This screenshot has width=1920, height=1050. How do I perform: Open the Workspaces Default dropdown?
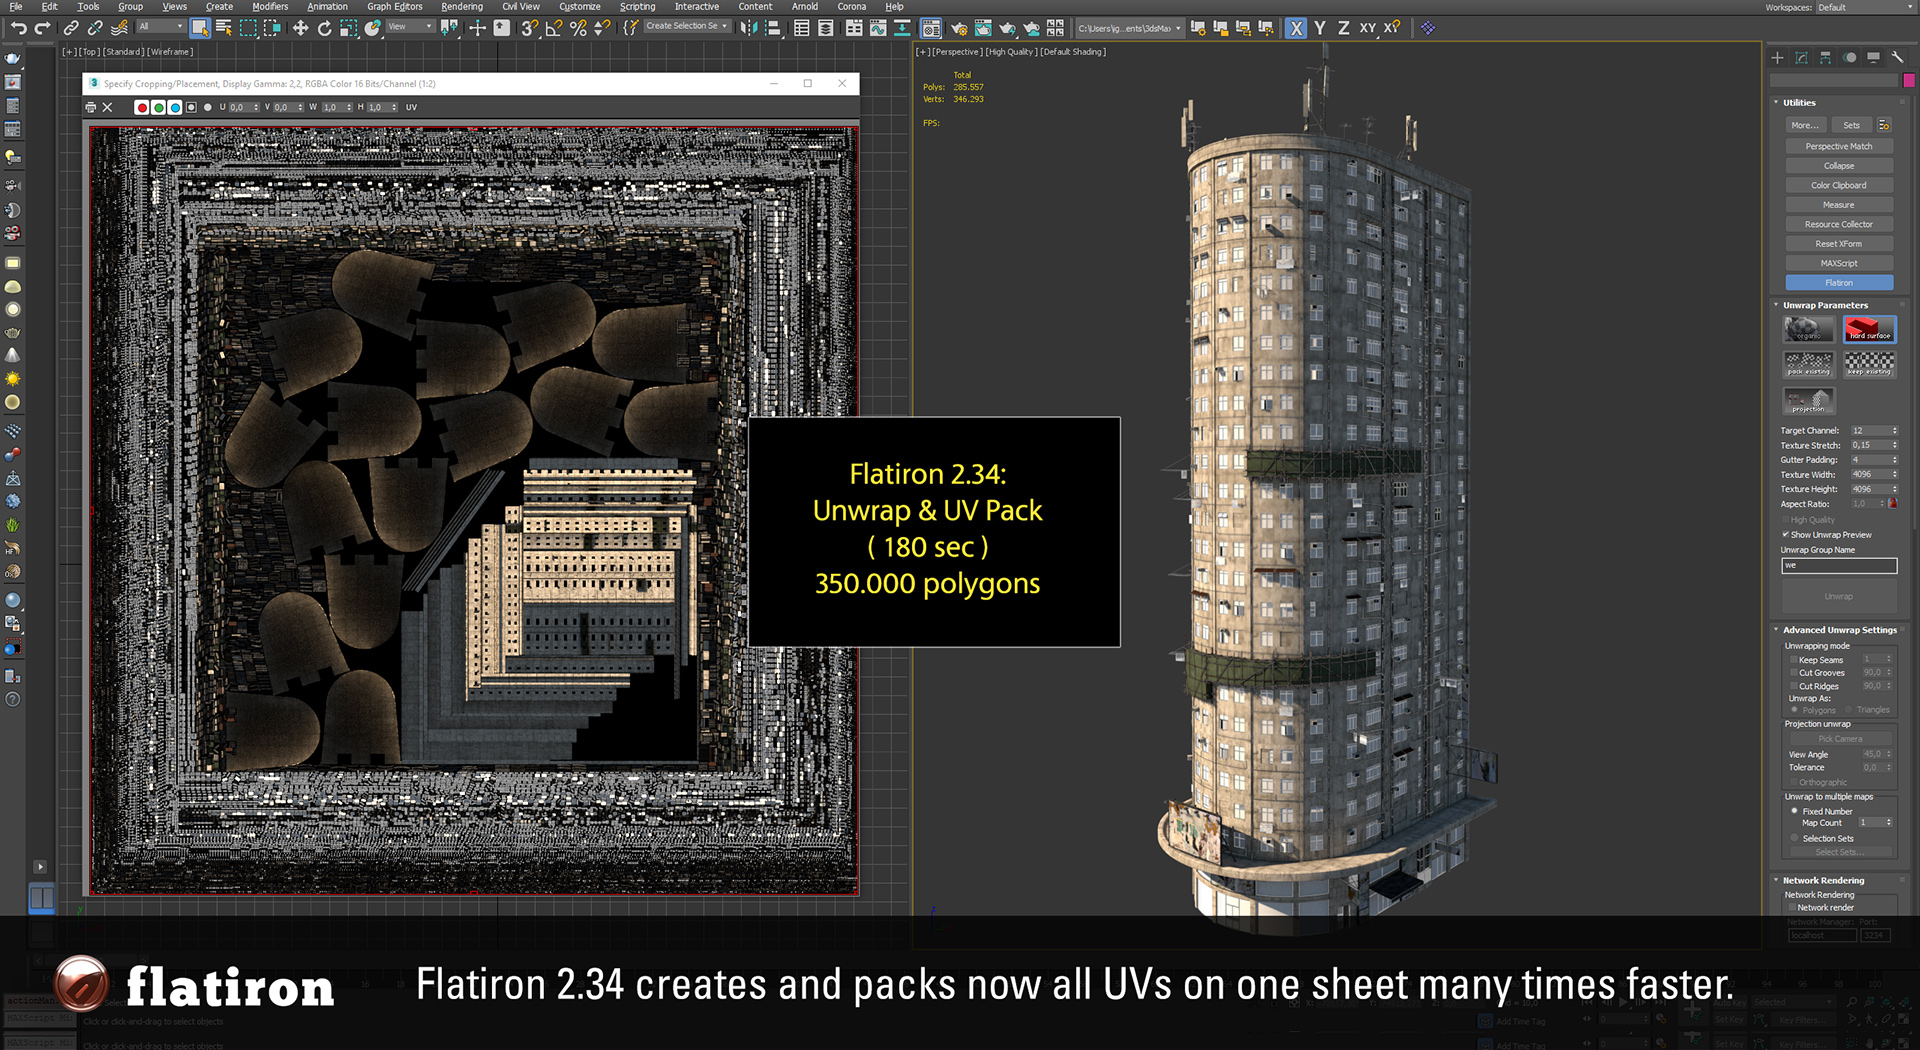pyautogui.click(x=1864, y=7)
